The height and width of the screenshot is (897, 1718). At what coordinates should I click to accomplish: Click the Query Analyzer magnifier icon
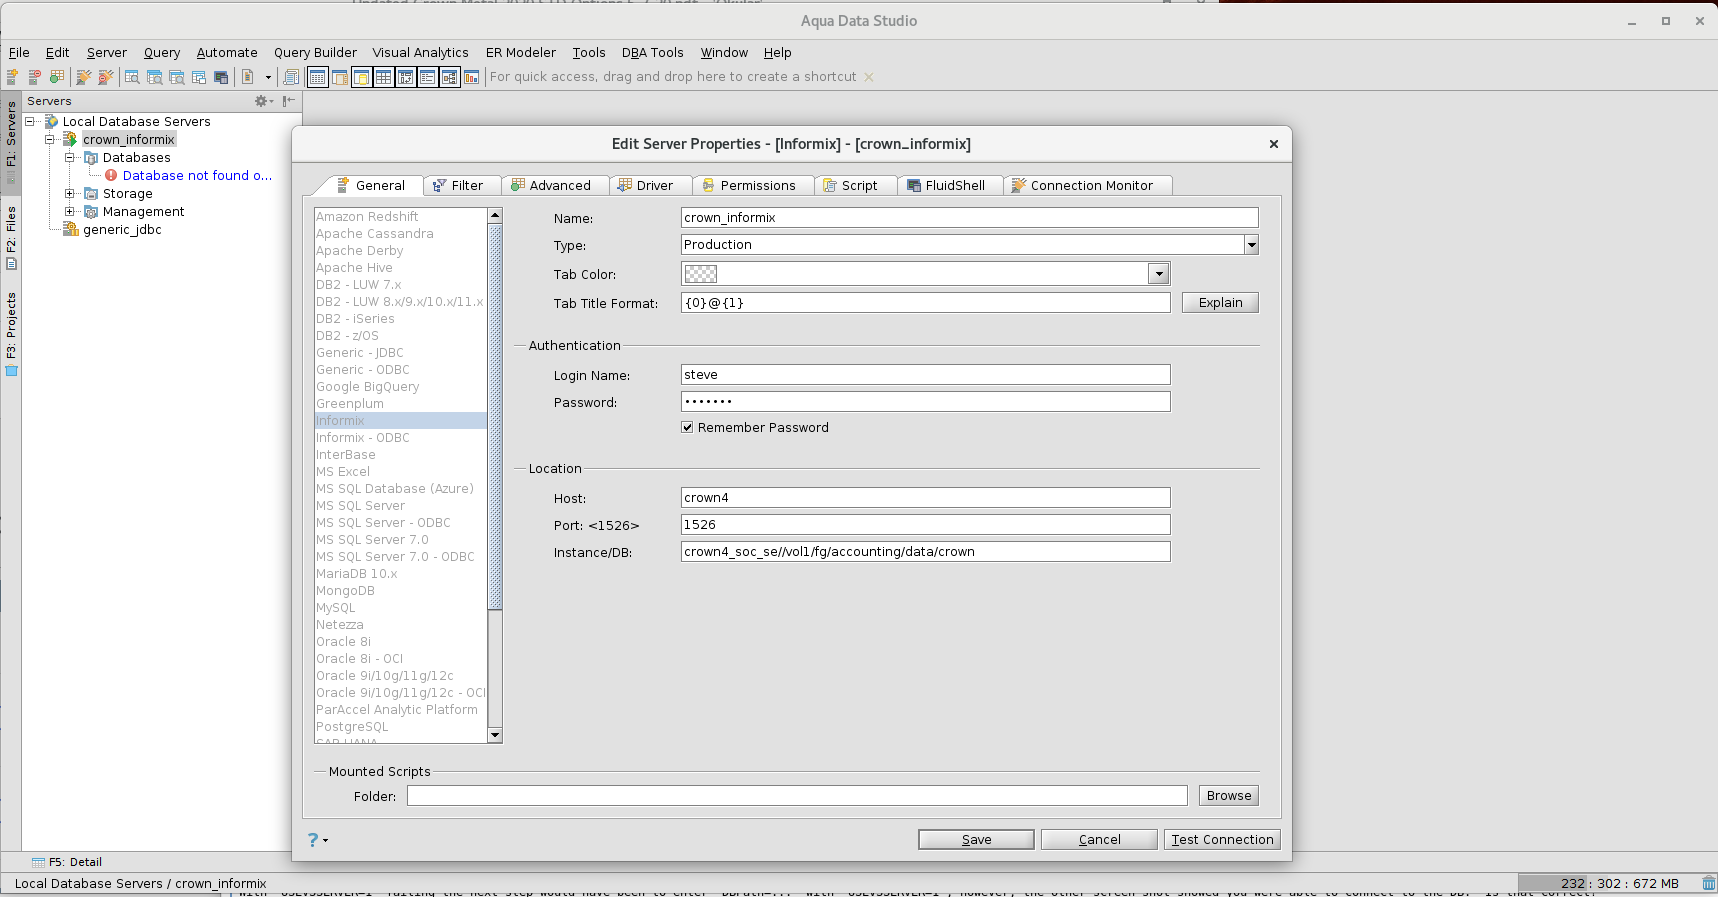pyautogui.click(x=132, y=77)
